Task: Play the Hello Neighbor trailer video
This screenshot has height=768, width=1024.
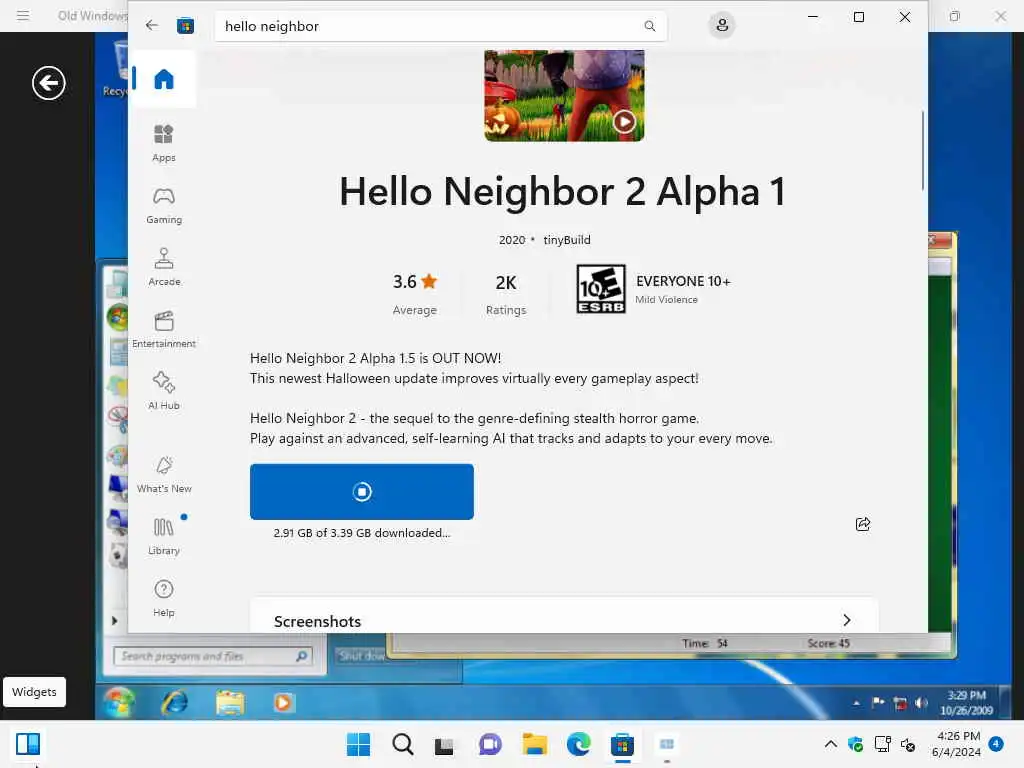Action: coord(624,121)
